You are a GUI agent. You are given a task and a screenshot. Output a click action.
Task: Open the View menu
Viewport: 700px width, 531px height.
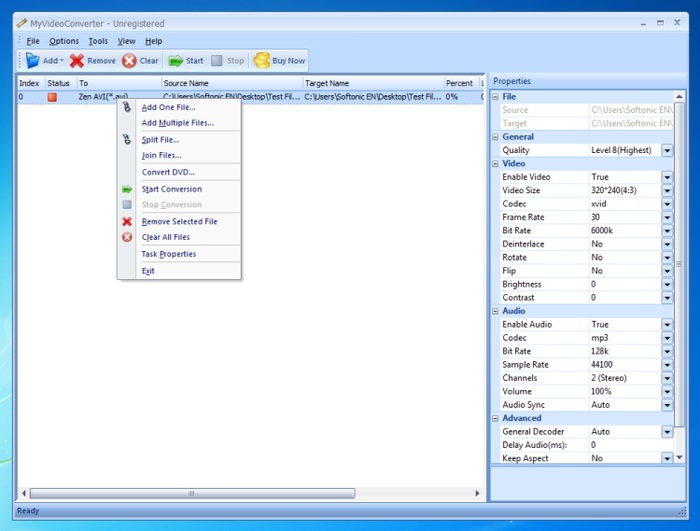point(126,41)
